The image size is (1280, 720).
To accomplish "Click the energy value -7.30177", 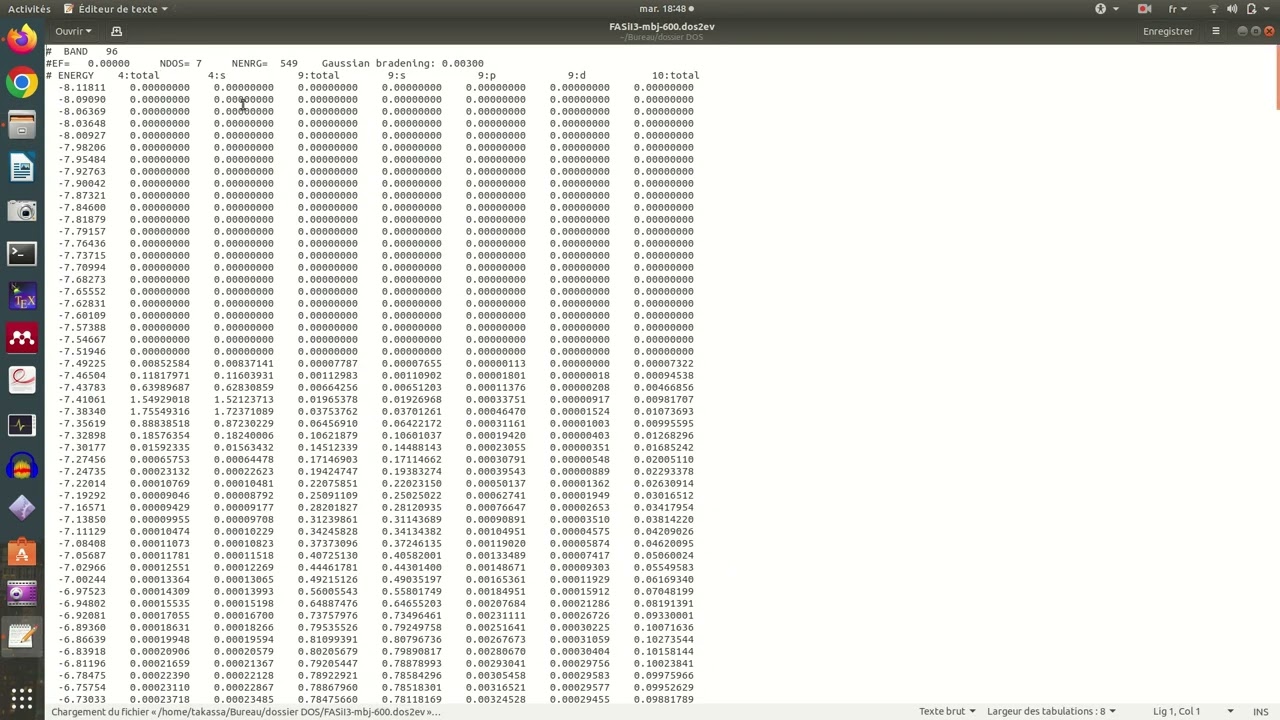I will (82, 447).
